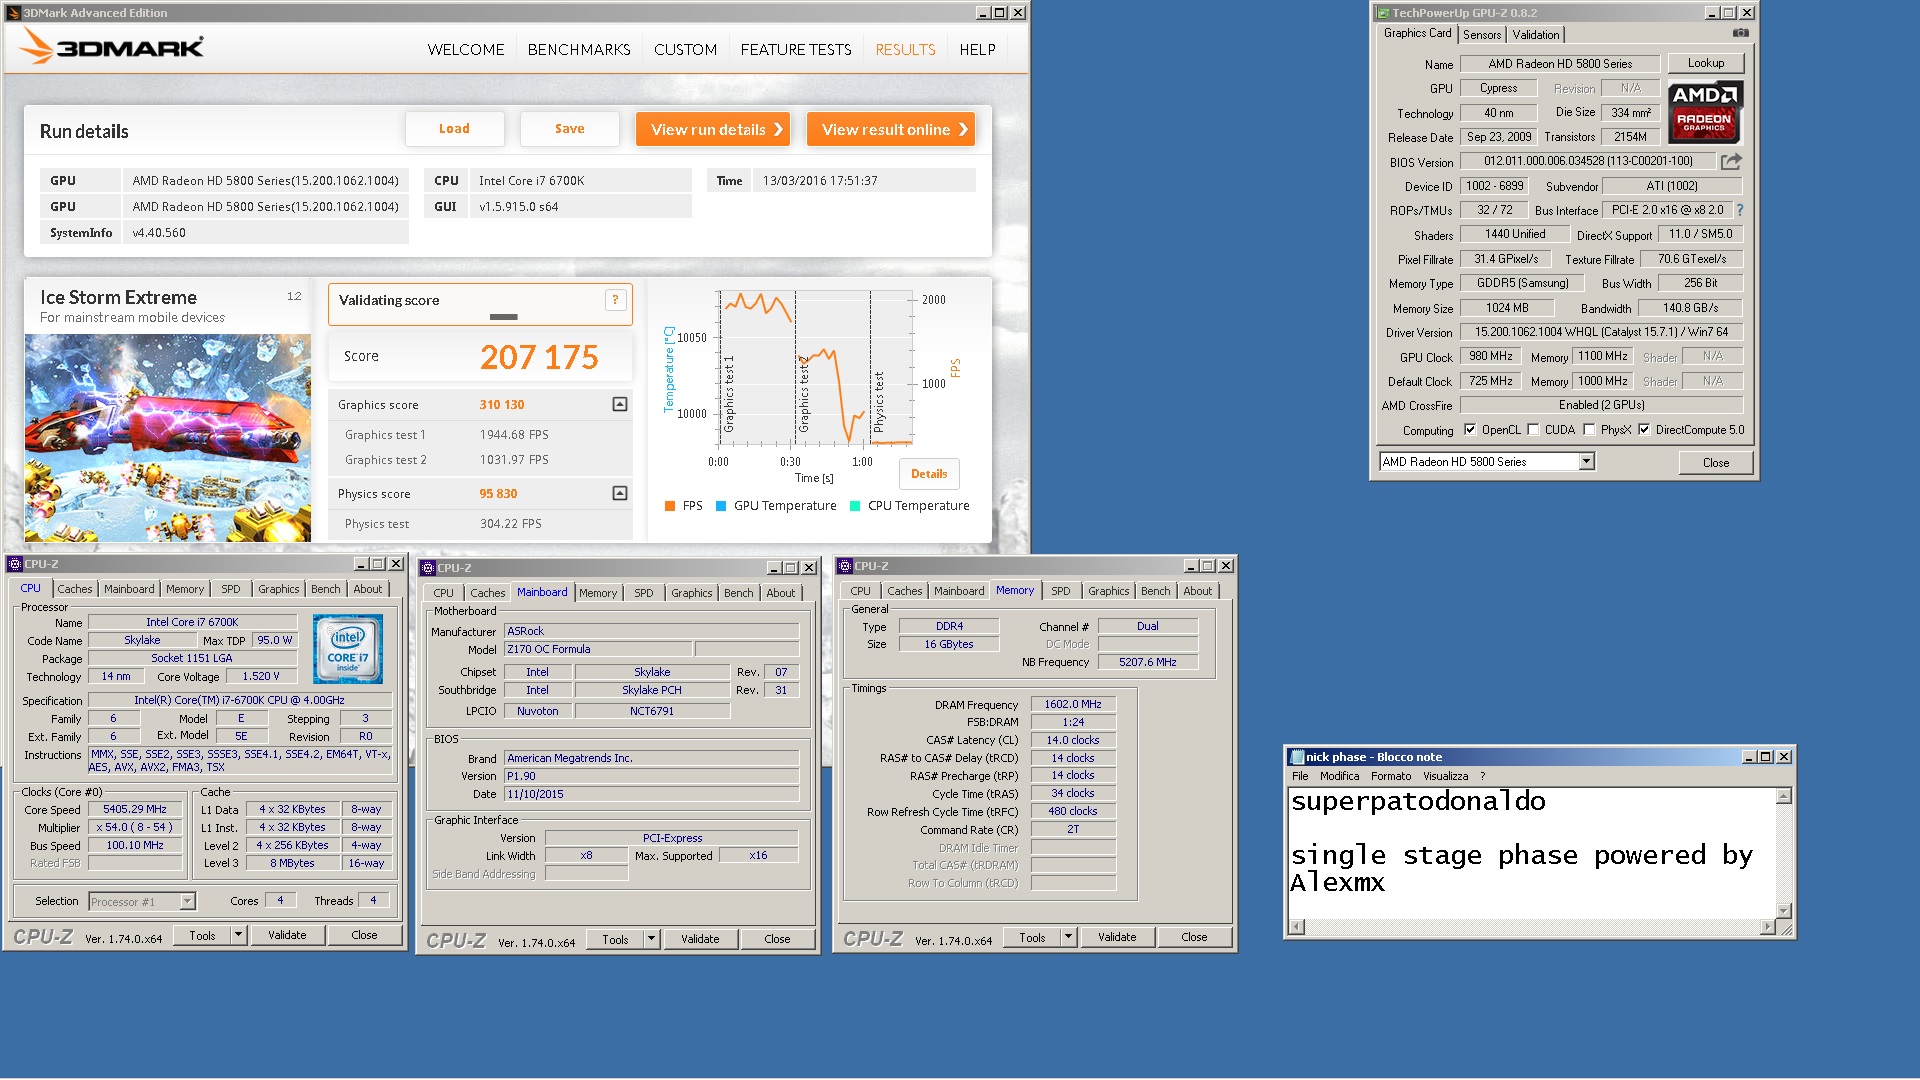Click the Notepad title bar icon
This screenshot has height=1080, width=1920.
point(1297,757)
